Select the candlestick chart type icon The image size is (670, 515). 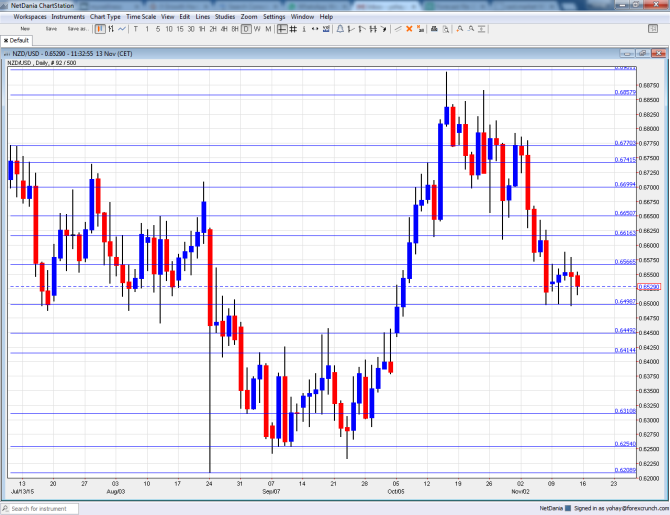(x=100, y=29)
